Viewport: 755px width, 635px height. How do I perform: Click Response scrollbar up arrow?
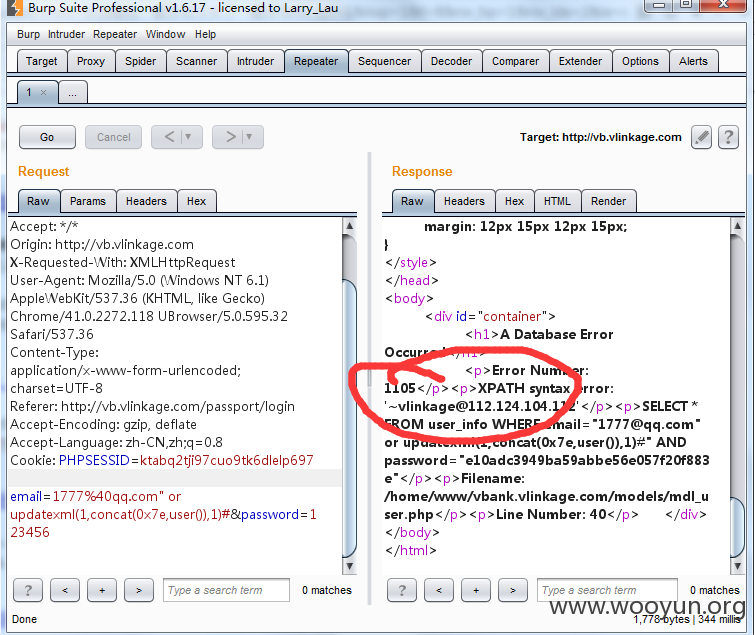(737, 225)
